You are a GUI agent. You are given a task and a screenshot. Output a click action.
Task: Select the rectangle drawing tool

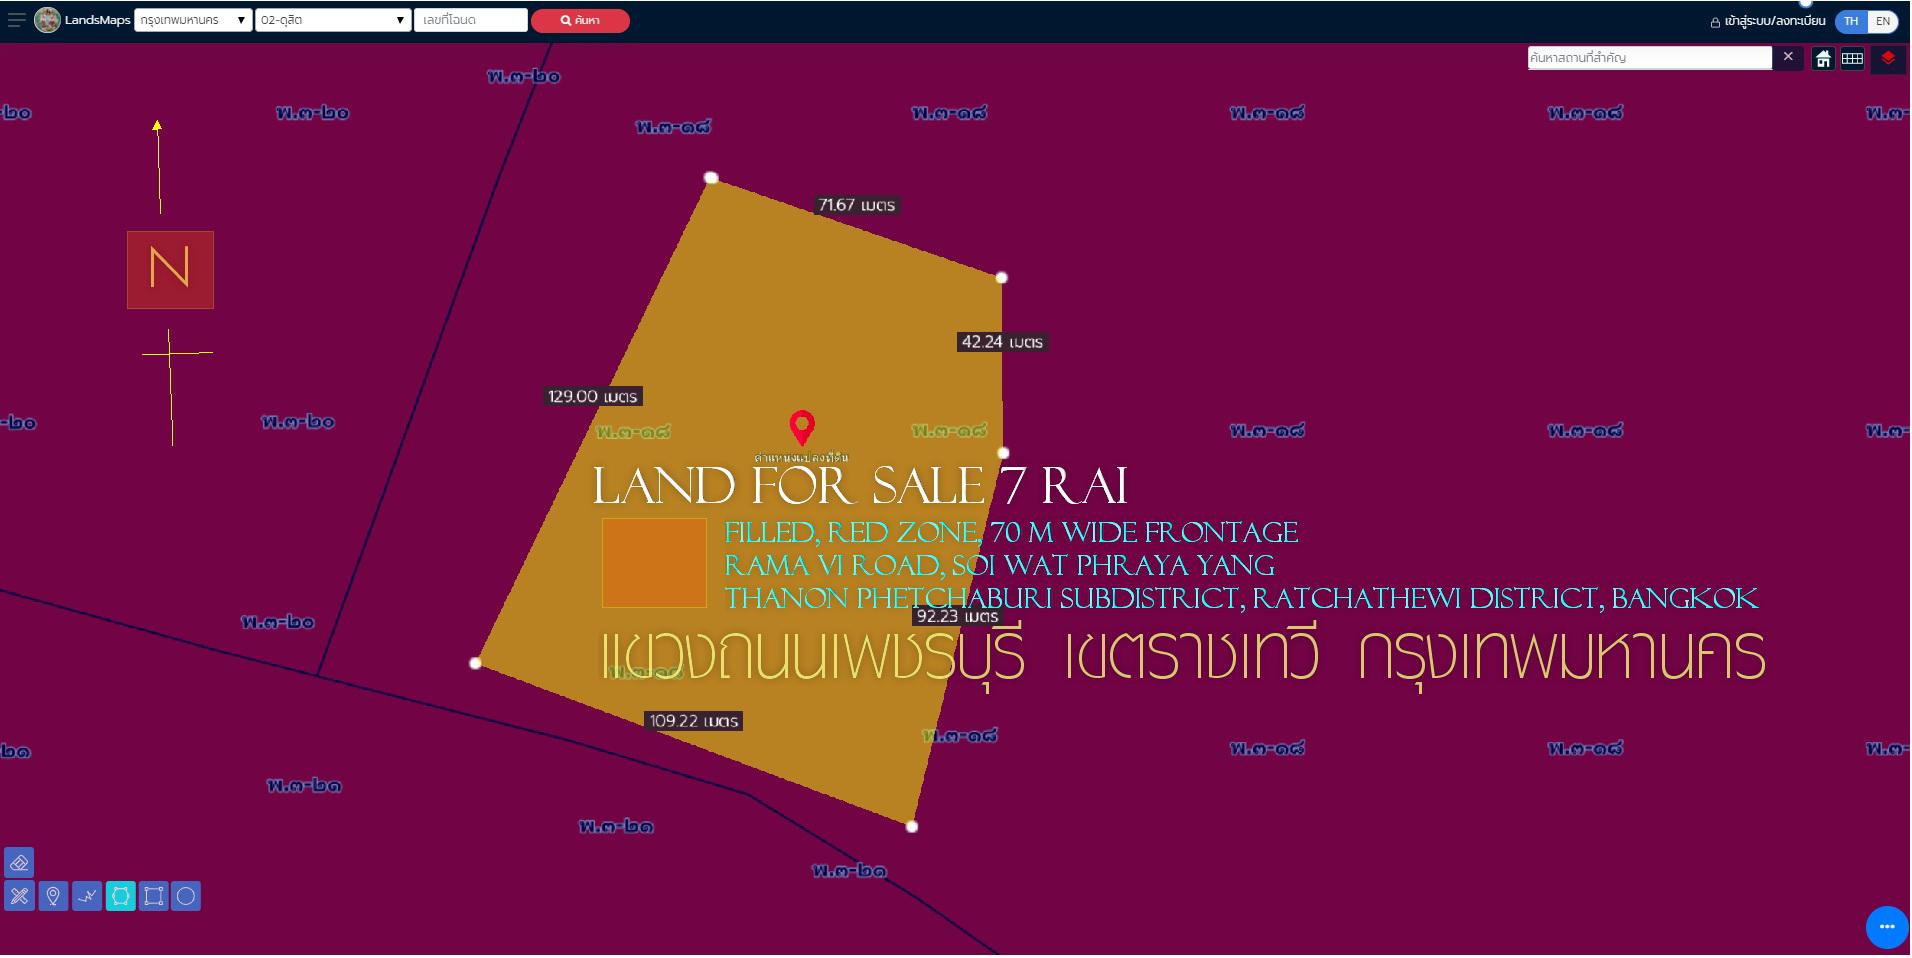[x=153, y=896]
